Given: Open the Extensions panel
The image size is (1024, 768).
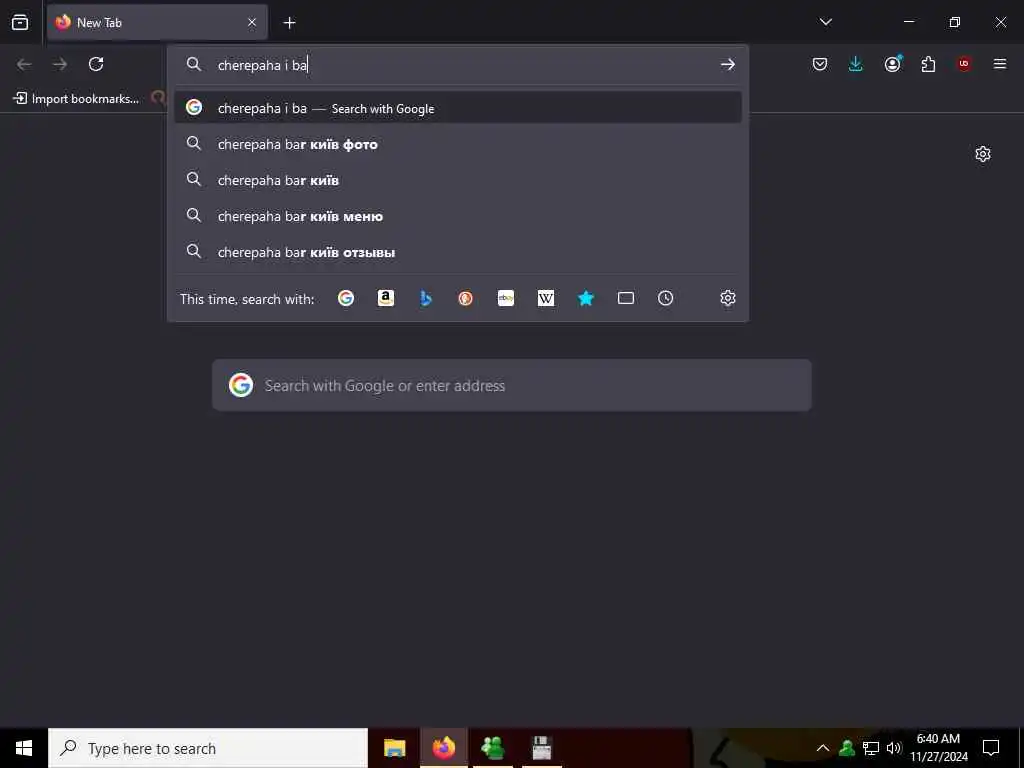Looking at the screenshot, I should (928, 64).
